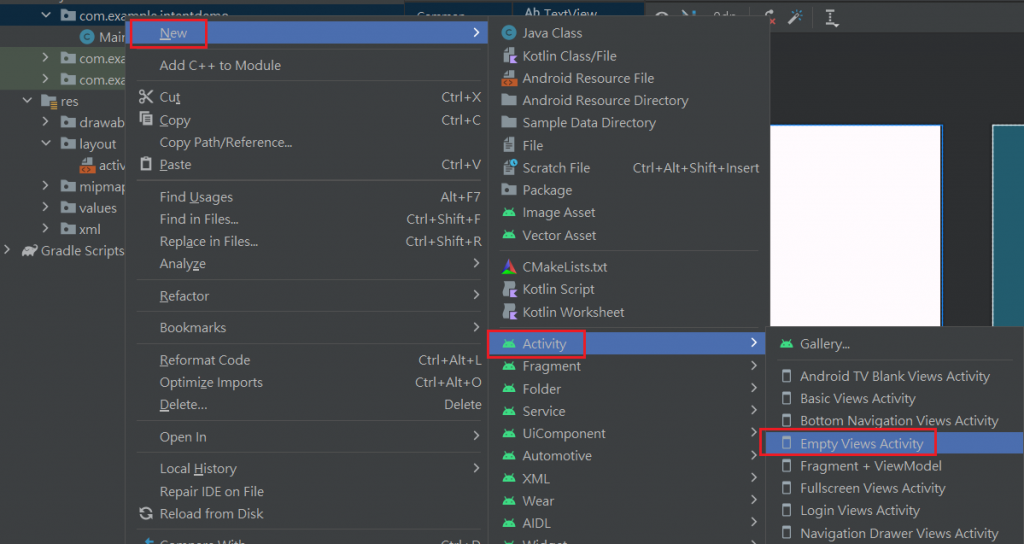This screenshot has height=544, width=1024.
Task: Click the white design preview canvas
Action: click(x=856, y=225)
